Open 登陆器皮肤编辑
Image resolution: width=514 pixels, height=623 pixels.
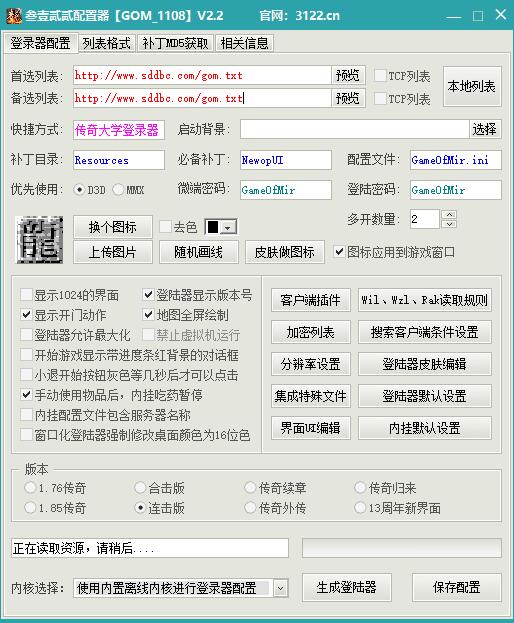tap(425, 364)
